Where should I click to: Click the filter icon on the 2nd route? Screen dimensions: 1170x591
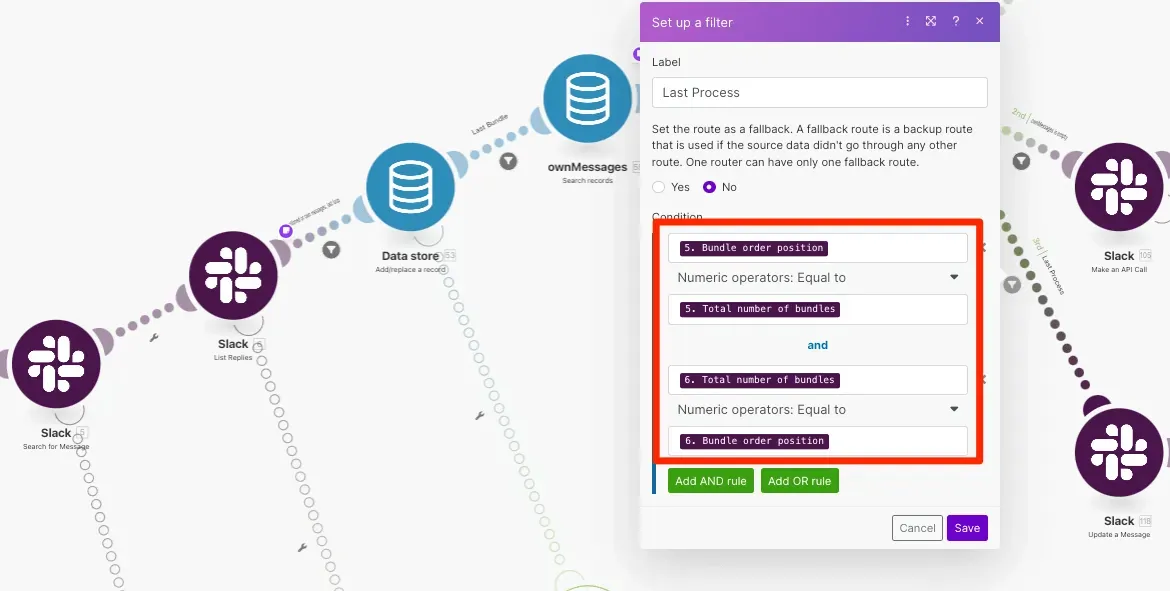tap(1021, 160)
